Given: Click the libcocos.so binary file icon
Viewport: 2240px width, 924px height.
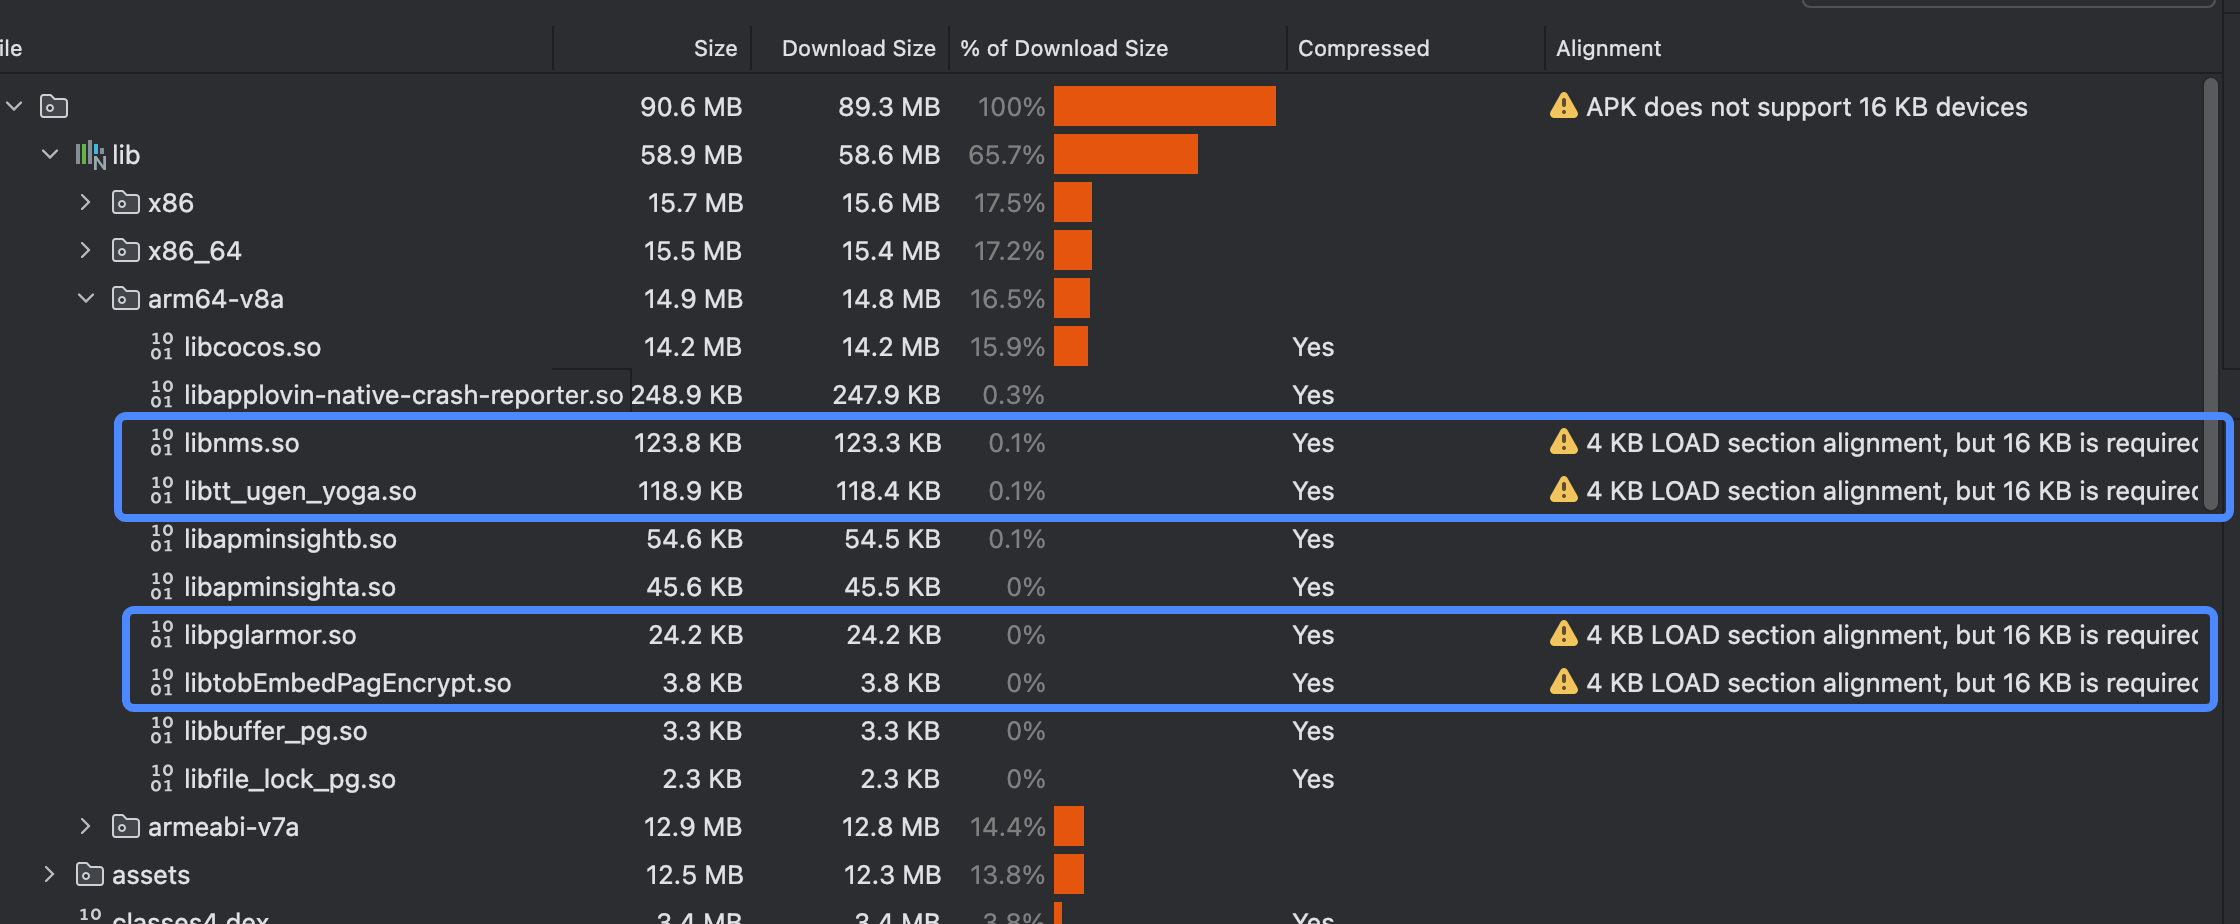Looking at the screenshot, I should (x=161, y=347).
